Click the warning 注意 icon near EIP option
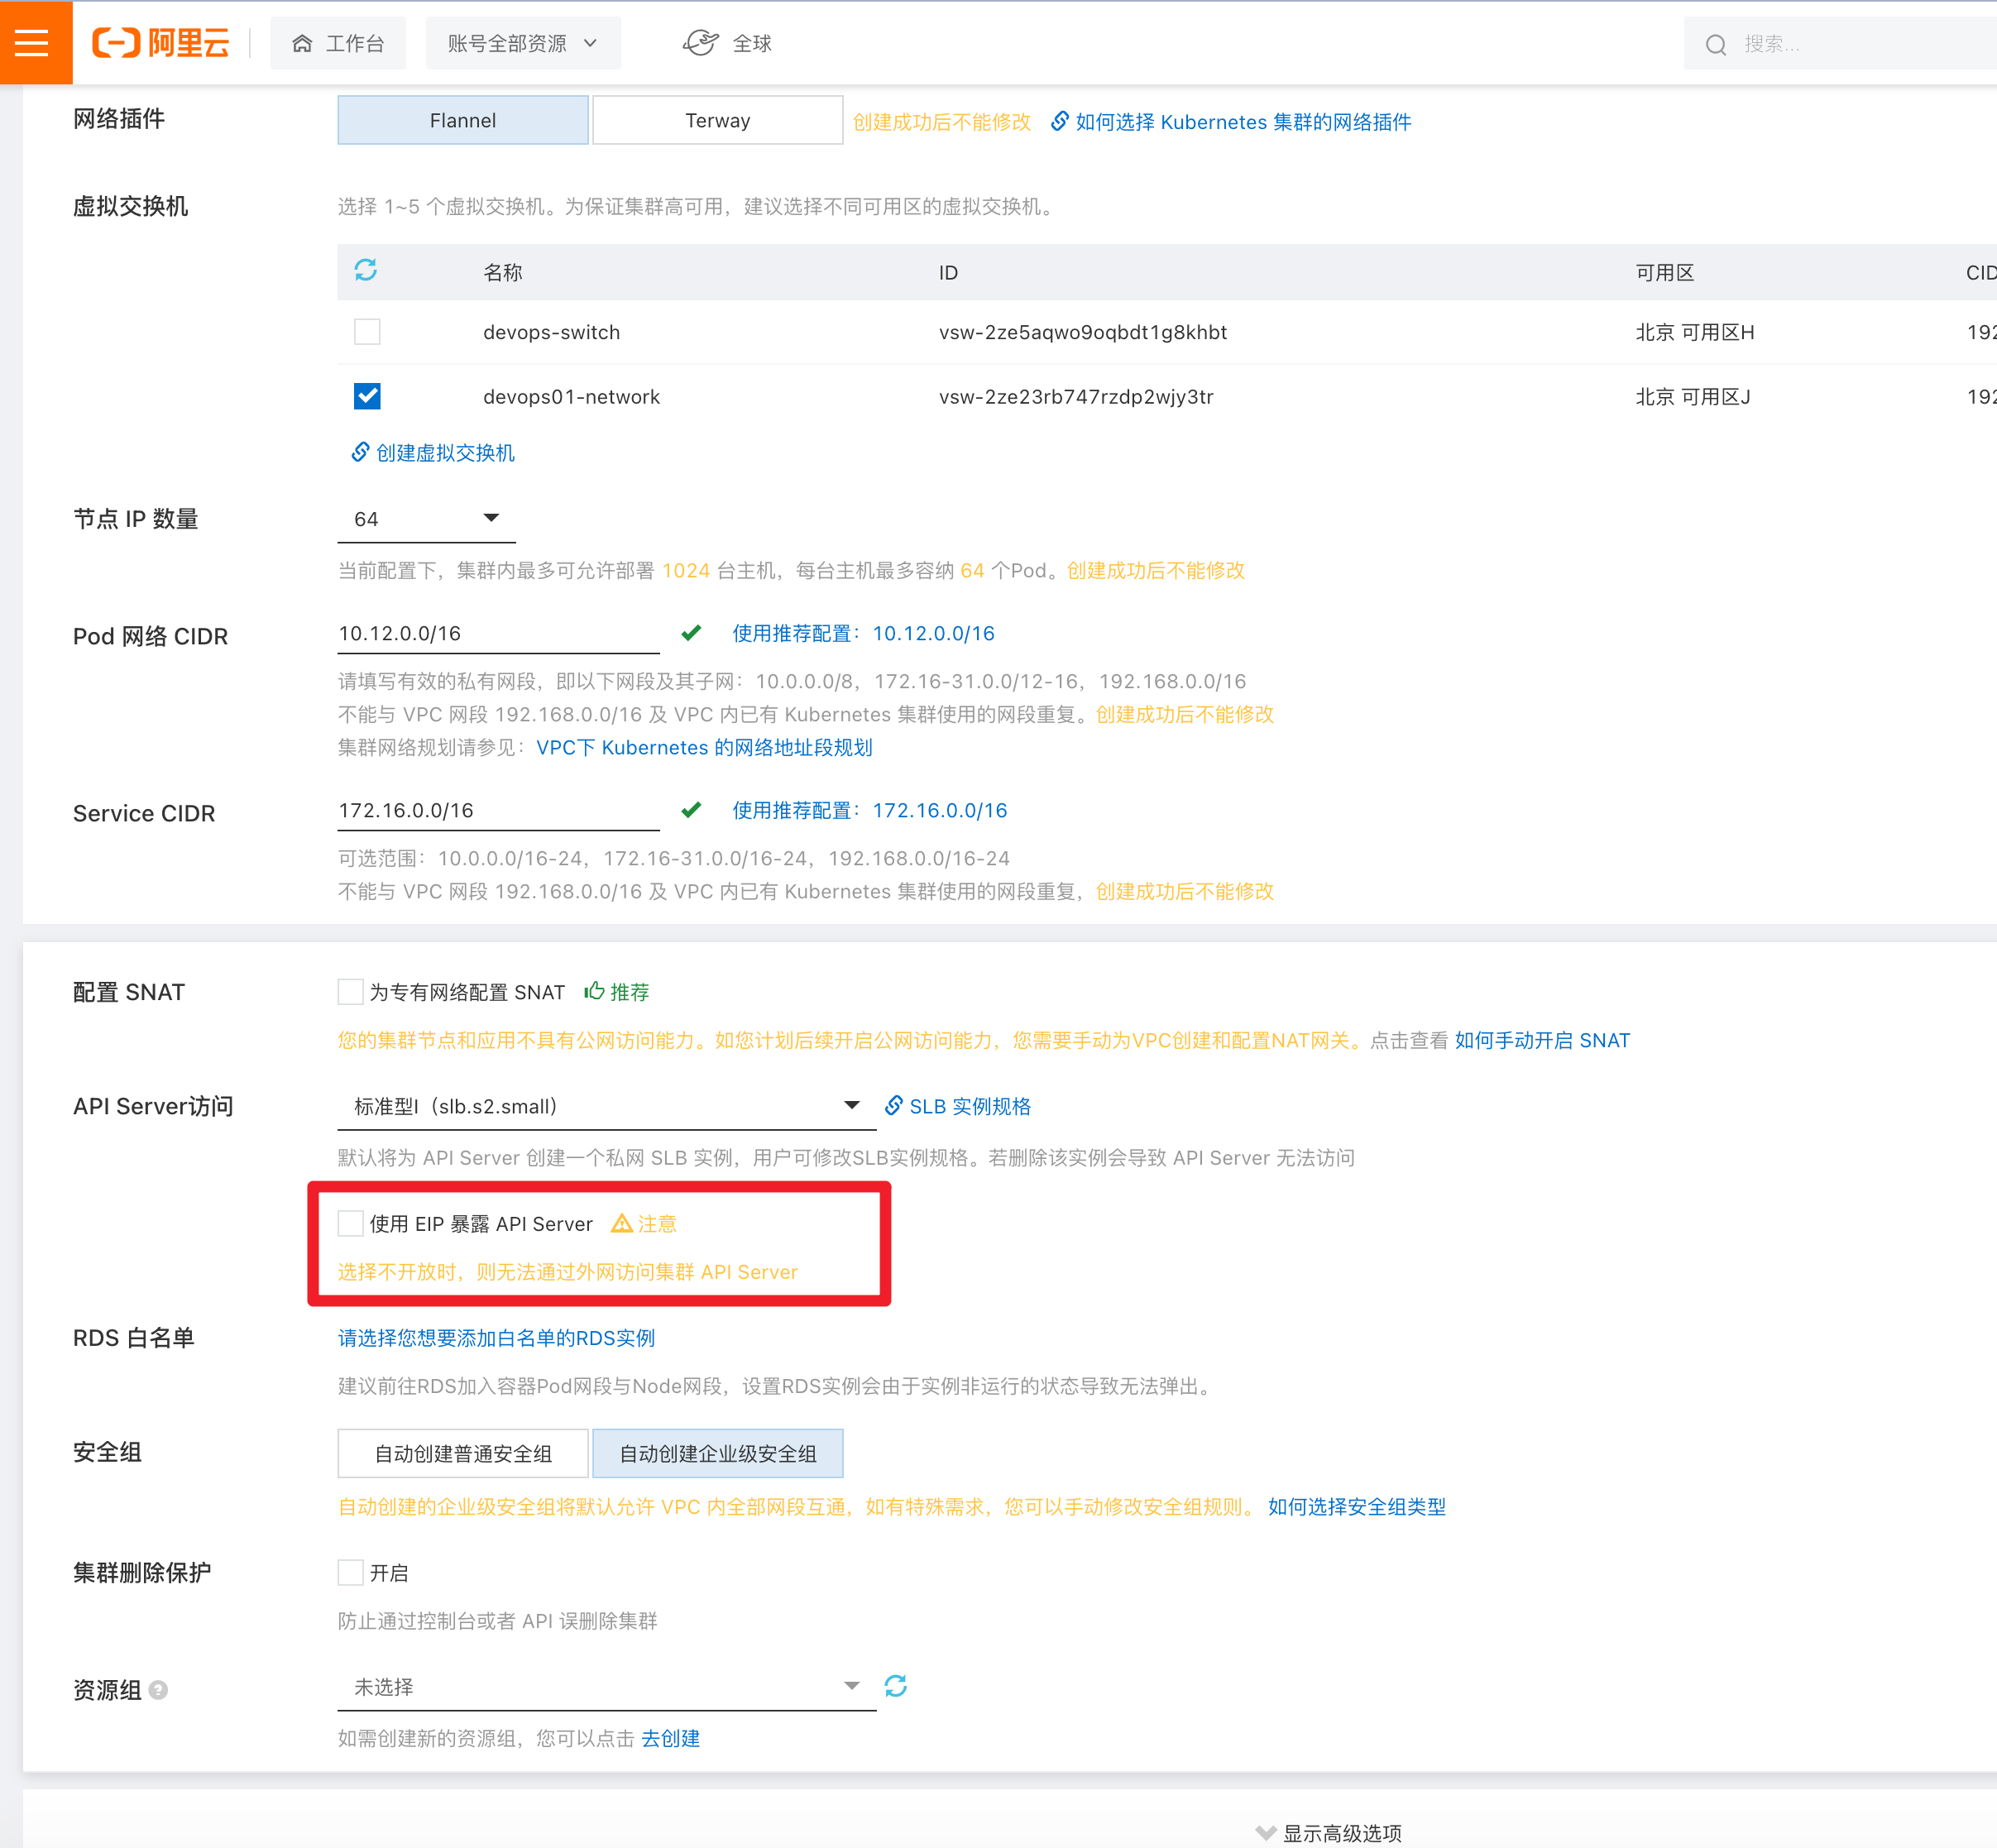 point(621,1223)
